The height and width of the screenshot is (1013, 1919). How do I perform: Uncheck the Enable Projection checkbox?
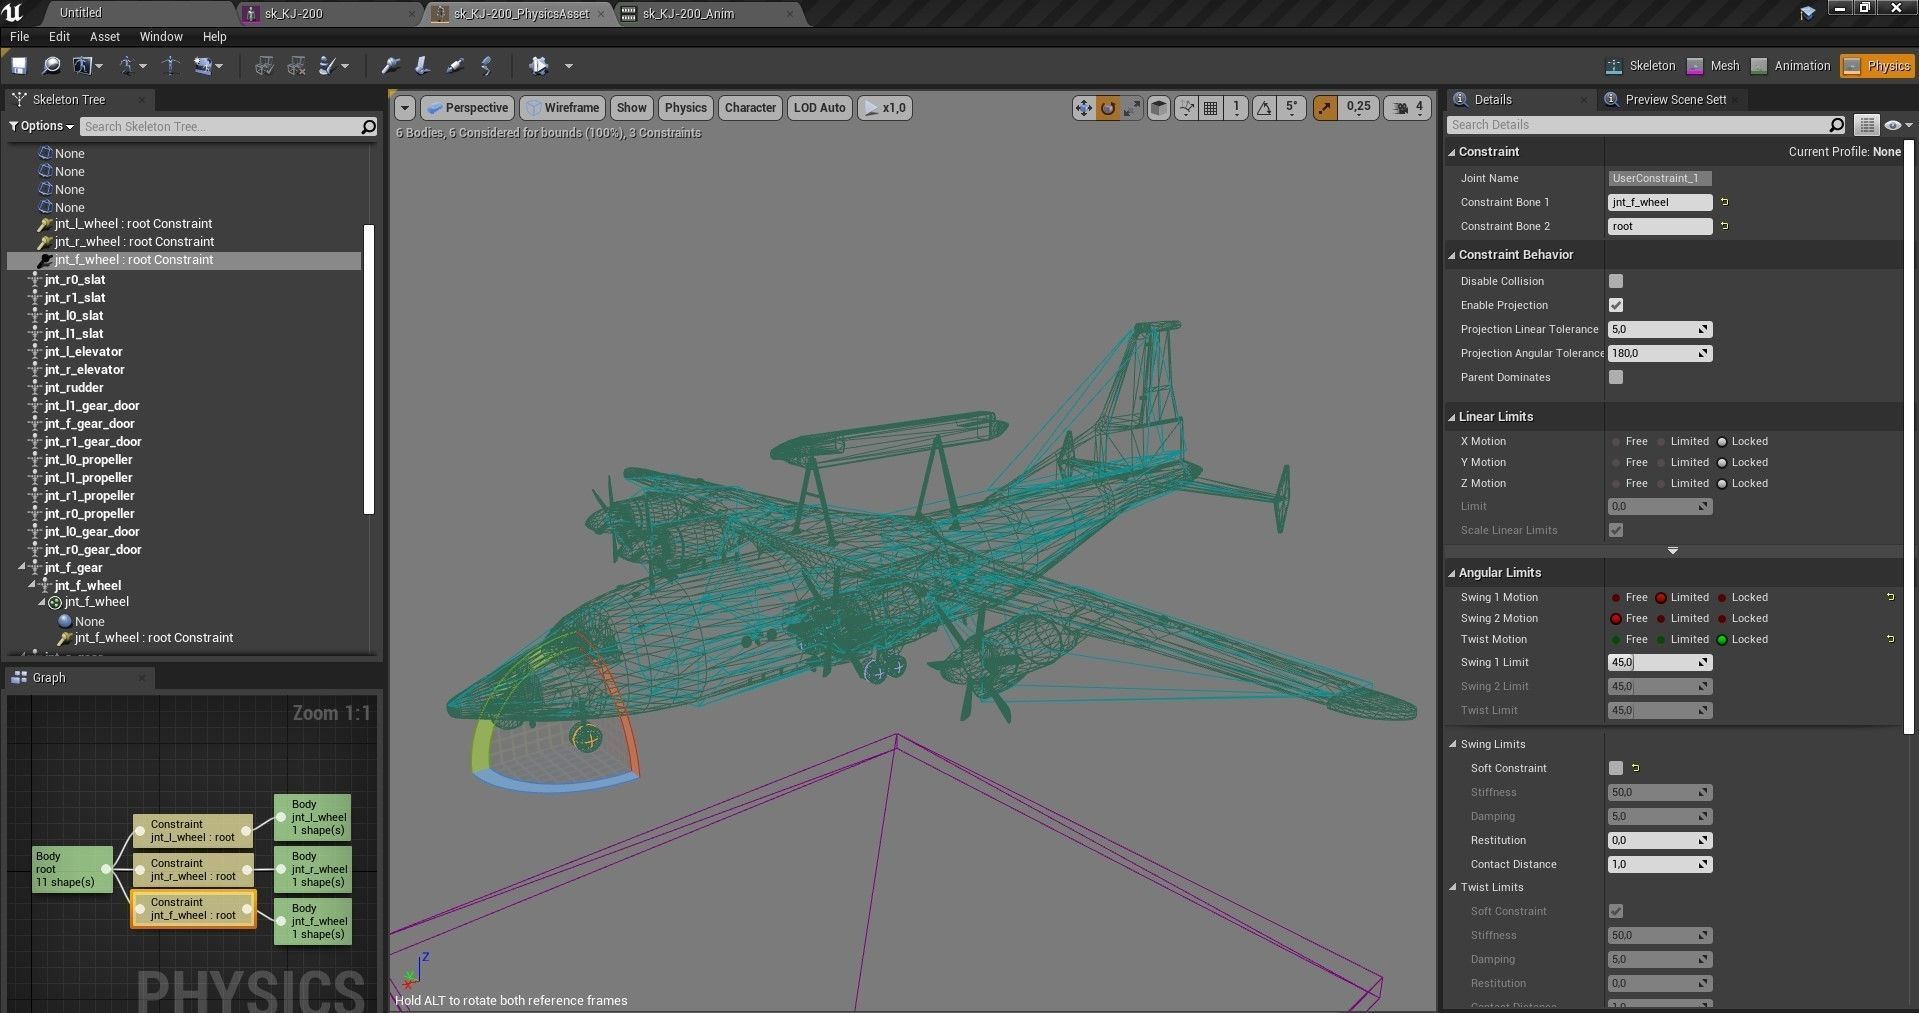click(1616, 305)
